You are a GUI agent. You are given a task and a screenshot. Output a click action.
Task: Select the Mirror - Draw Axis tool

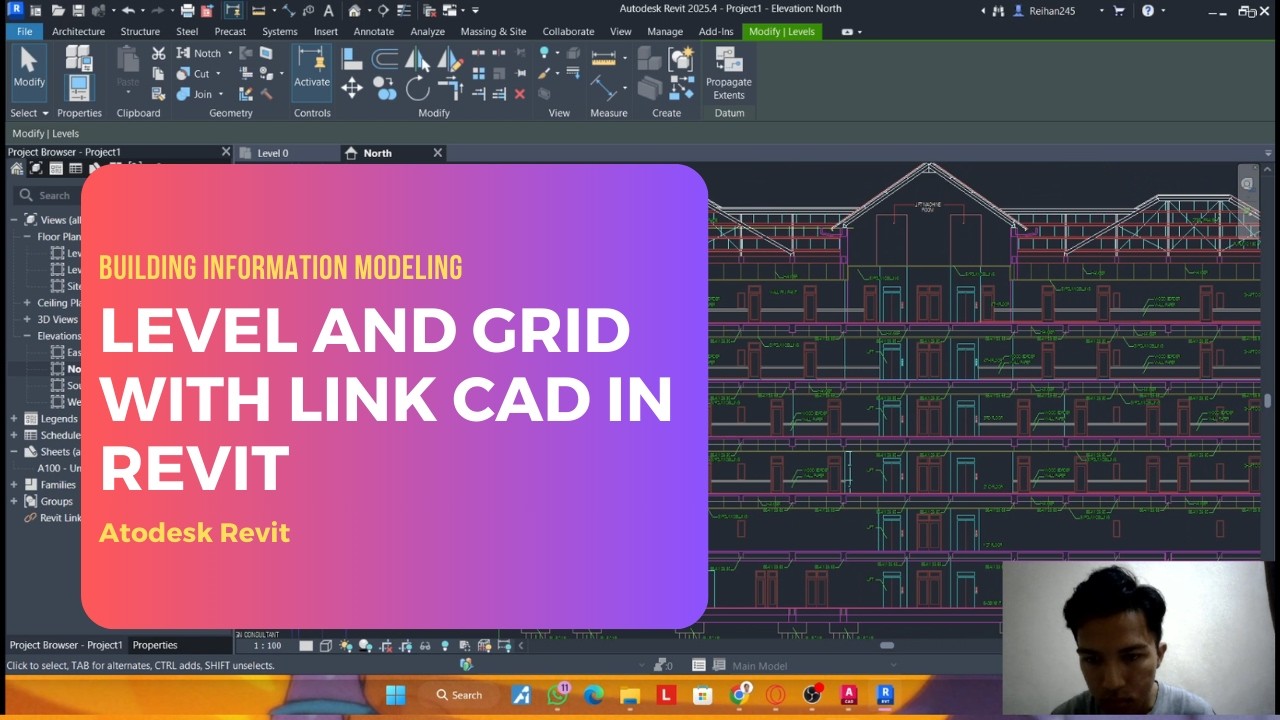450,58
